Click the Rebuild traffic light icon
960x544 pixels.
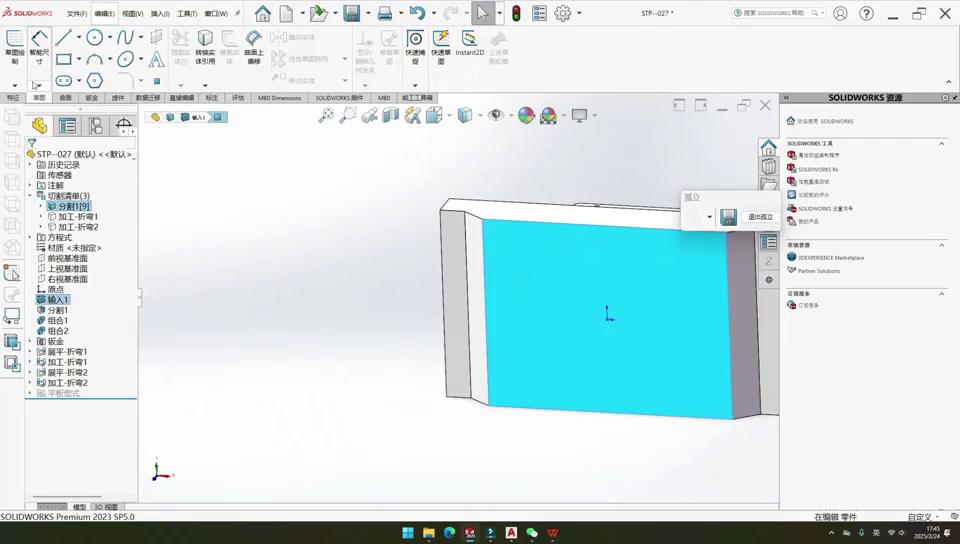point(516,14)
